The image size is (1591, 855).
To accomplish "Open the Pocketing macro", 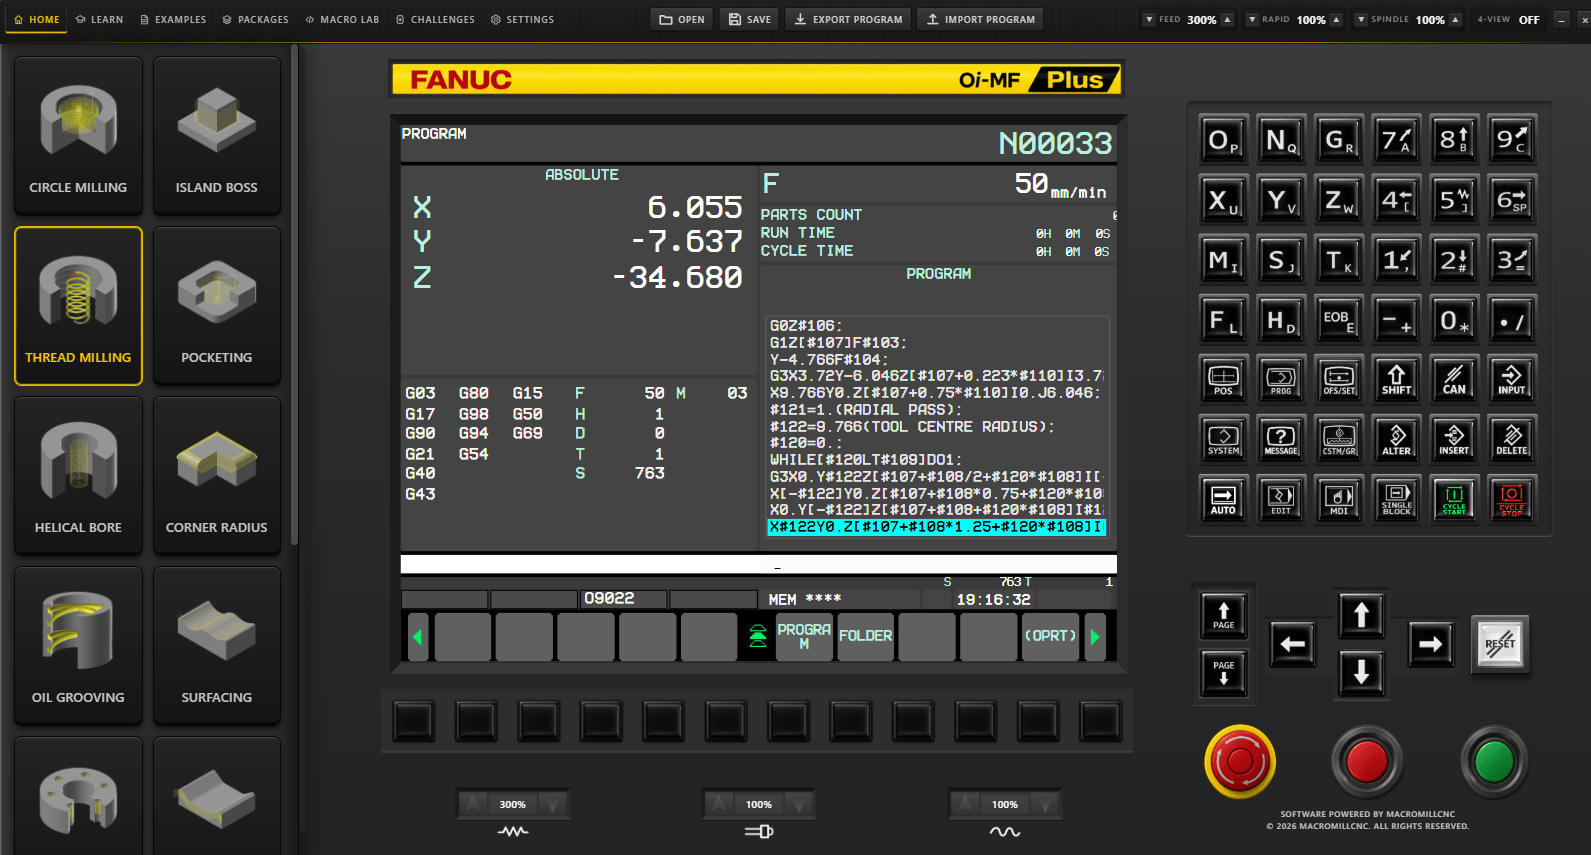I will tap(217, 306).
